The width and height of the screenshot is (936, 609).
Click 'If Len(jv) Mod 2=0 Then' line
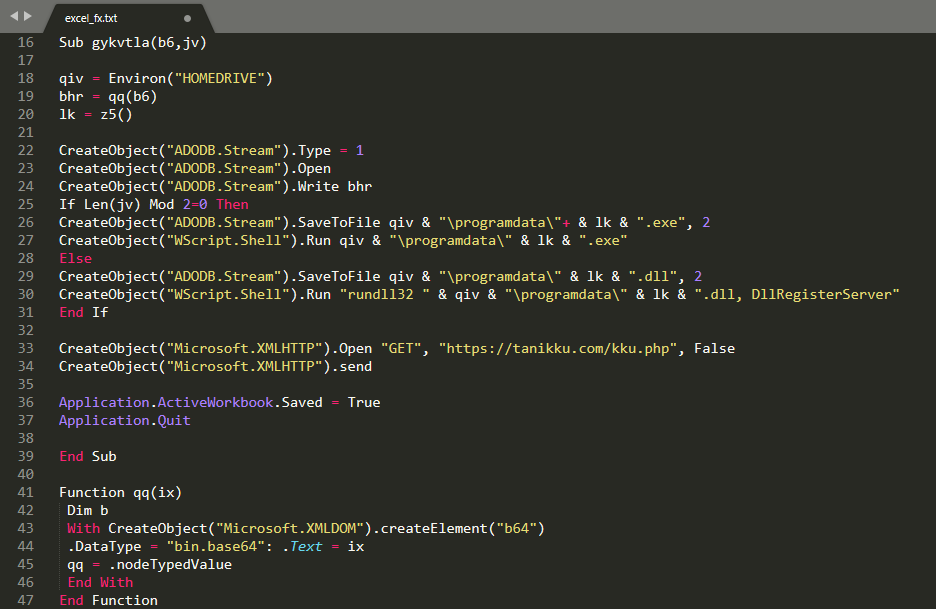pos(153,204)
